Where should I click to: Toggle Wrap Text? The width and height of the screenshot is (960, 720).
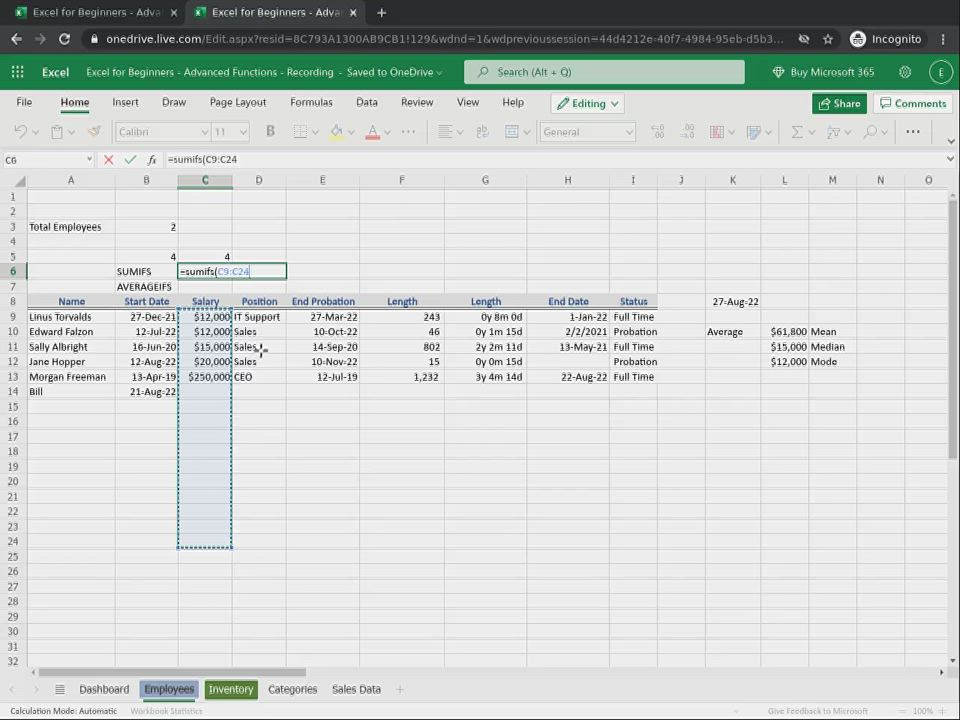(x=482, y=132)
